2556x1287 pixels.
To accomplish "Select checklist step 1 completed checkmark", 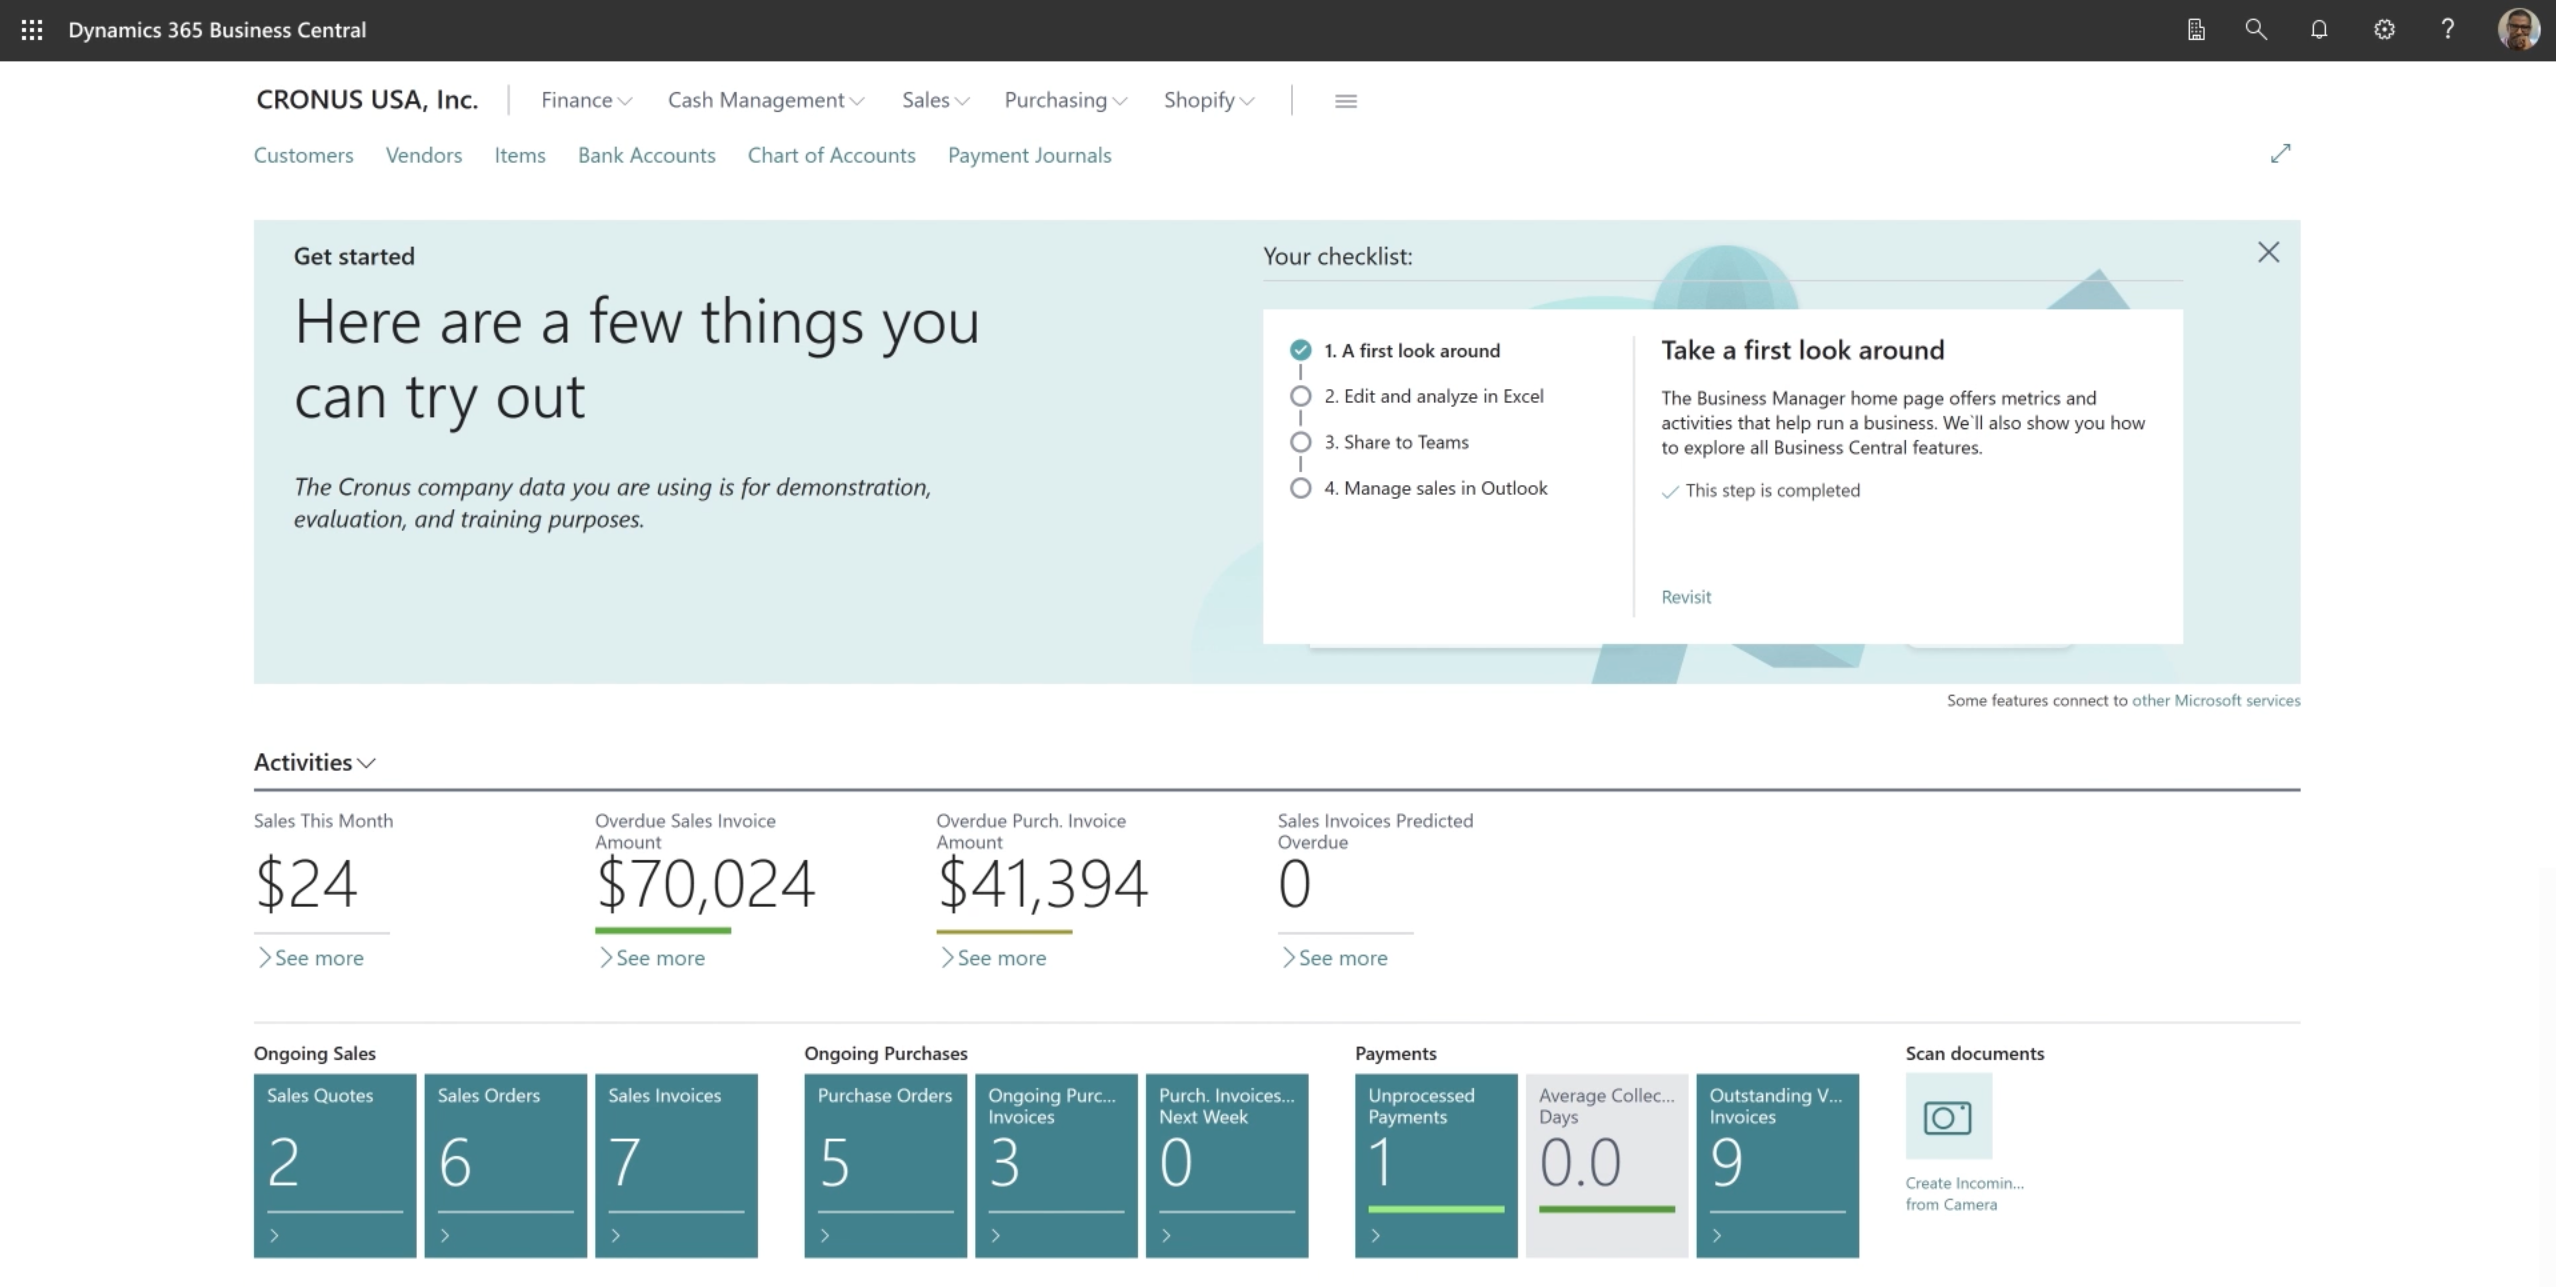I will tap(1300, 350).
